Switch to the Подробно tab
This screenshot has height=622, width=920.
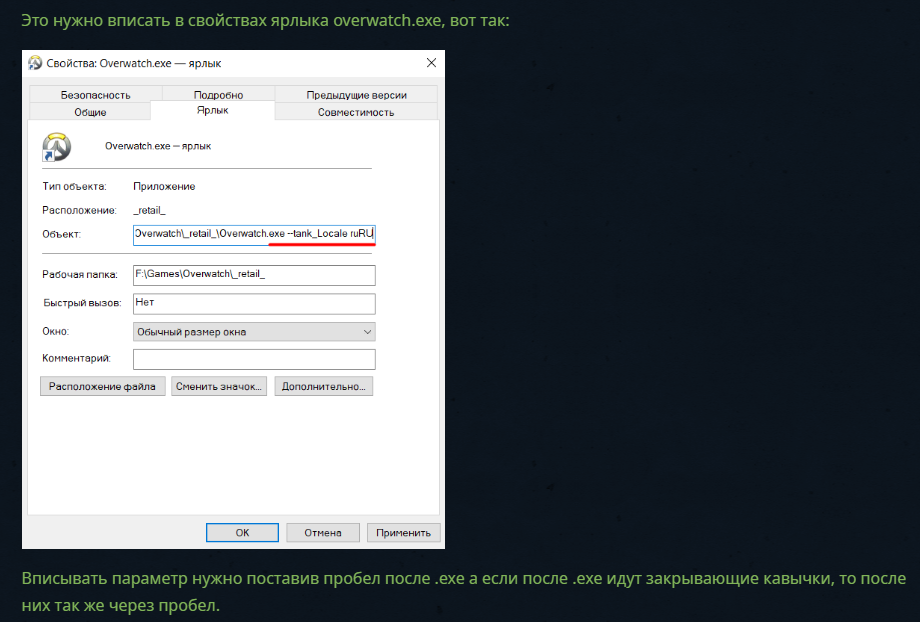click(218, 94)
